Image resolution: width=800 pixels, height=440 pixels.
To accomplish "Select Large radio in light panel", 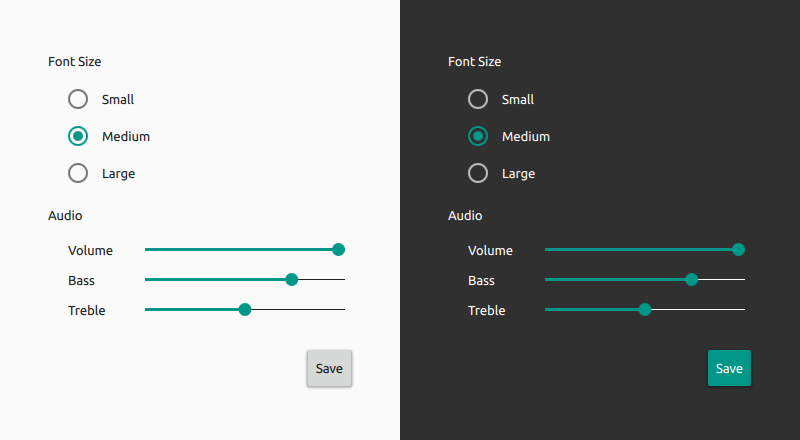I will (x=78, y=173).
